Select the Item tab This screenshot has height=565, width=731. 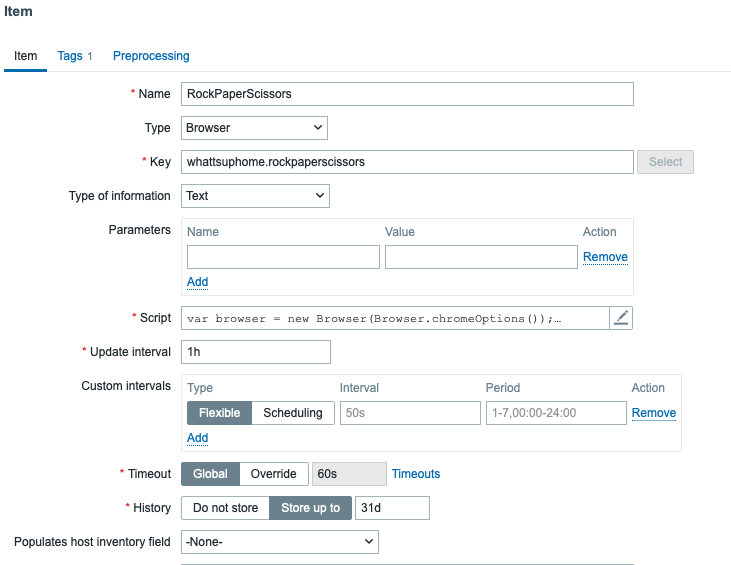point(25,56)
